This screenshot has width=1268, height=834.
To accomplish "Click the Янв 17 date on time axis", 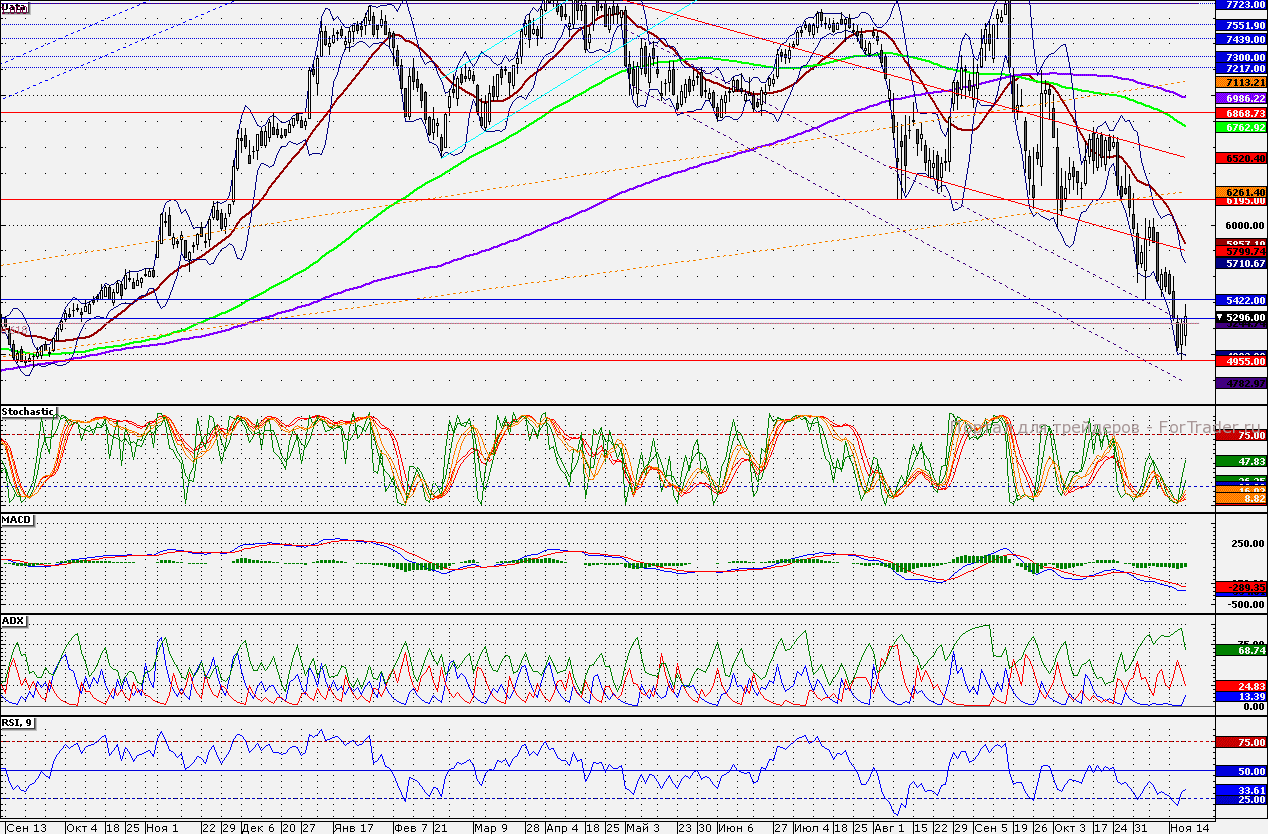I will (x=354, y=828).
